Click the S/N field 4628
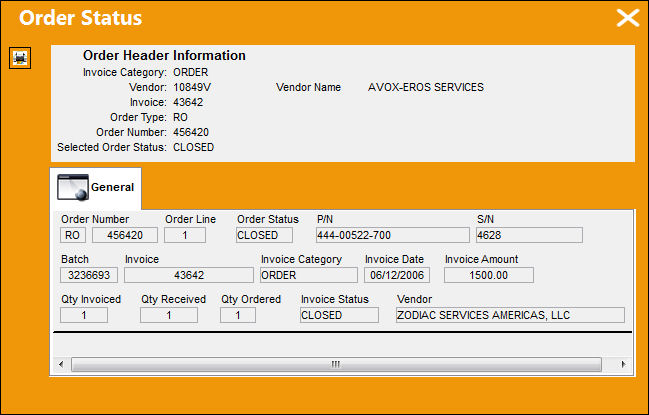The width and height of the screenshot is (649, 415). tap(529, 235)
